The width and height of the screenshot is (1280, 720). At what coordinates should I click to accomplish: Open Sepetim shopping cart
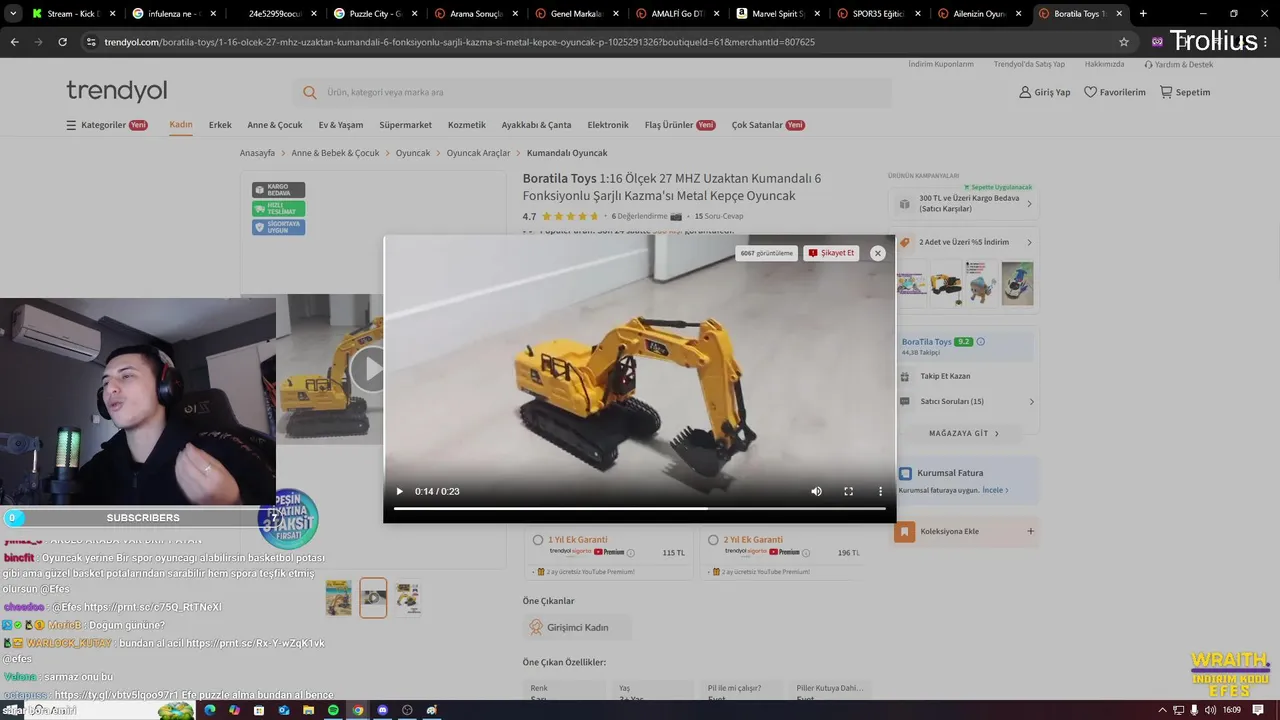point(1185,92)
